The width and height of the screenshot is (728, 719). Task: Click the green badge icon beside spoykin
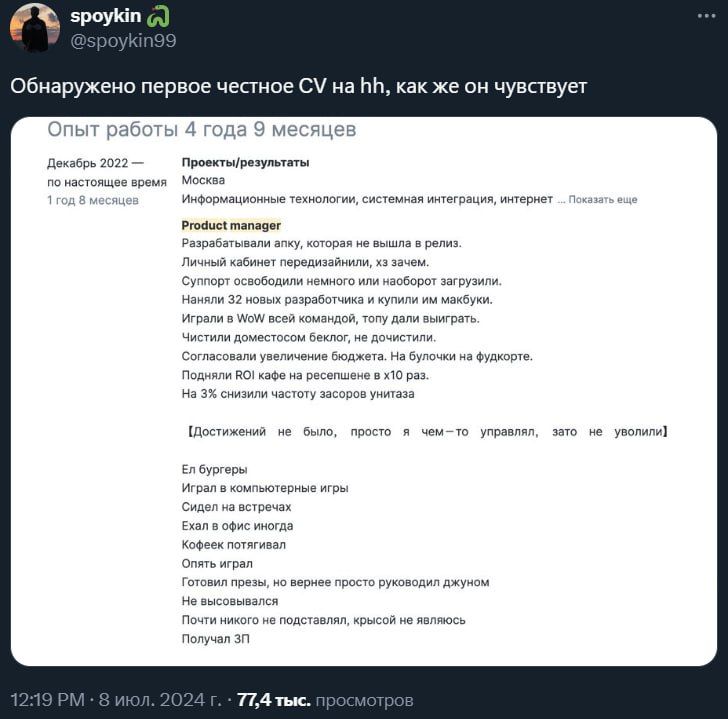(158, 17)
